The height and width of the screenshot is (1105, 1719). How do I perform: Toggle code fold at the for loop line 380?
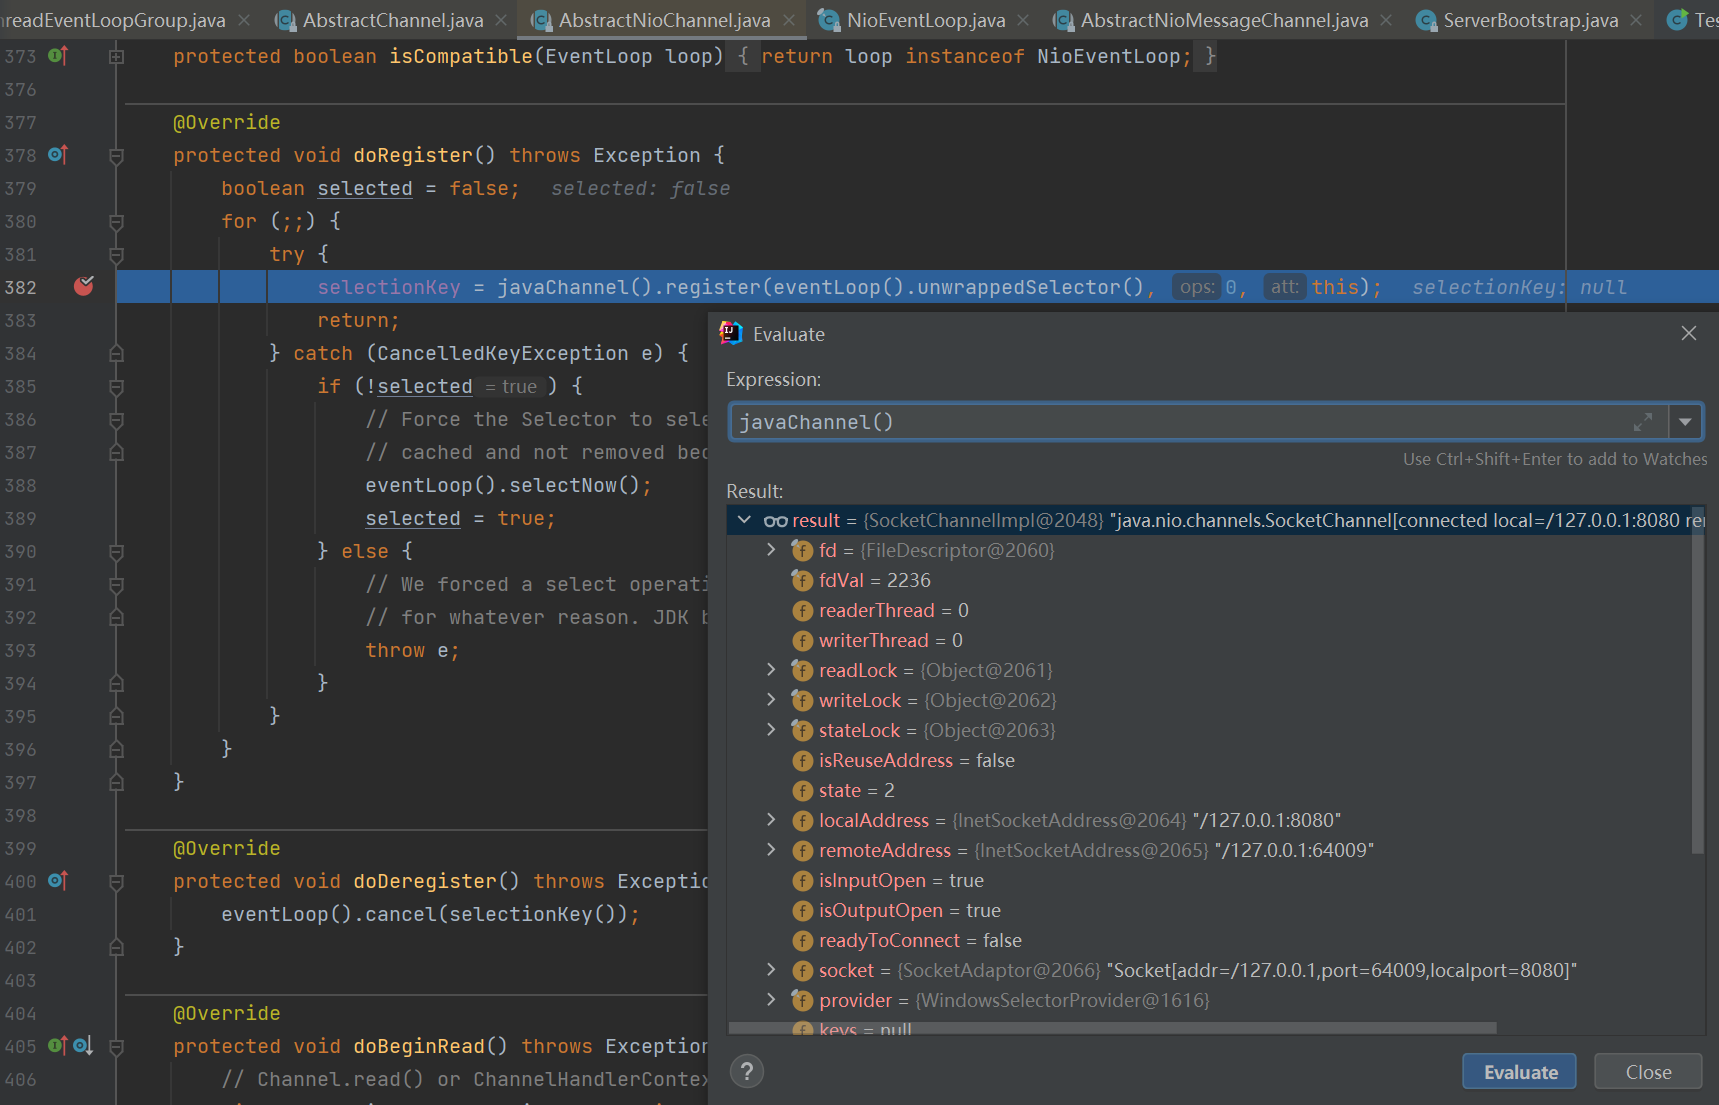tap(116, 222)
